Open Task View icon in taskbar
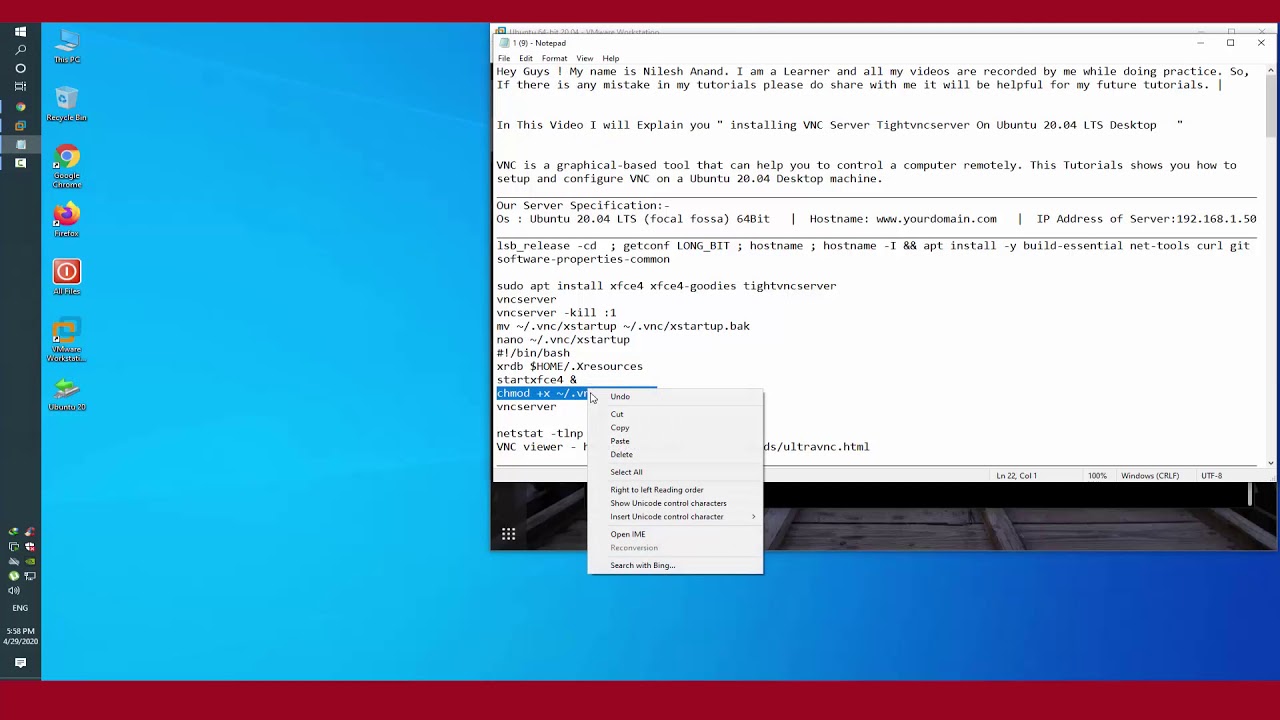The image size is (1280, 720). pyautogui.click(x=20, y=86)
